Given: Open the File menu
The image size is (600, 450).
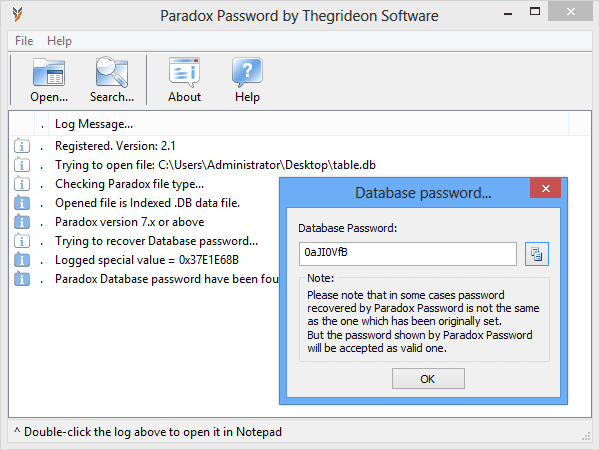Looking at the screenshot, I should click(x=24, y=41).
